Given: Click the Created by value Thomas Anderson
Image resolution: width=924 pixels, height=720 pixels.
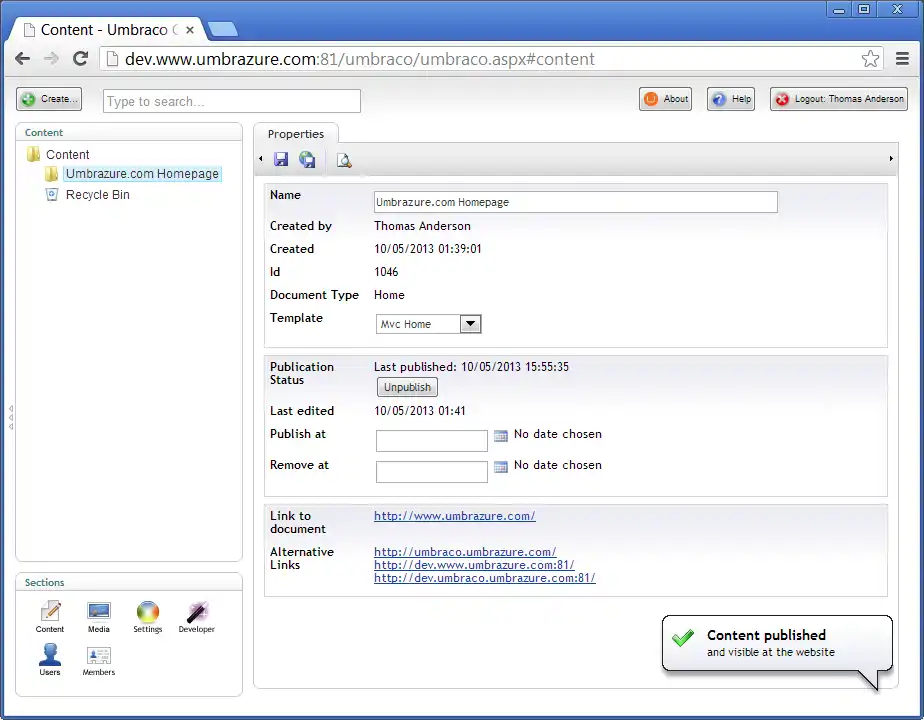Looking at the screenshot, I should [x=422, y=226].
